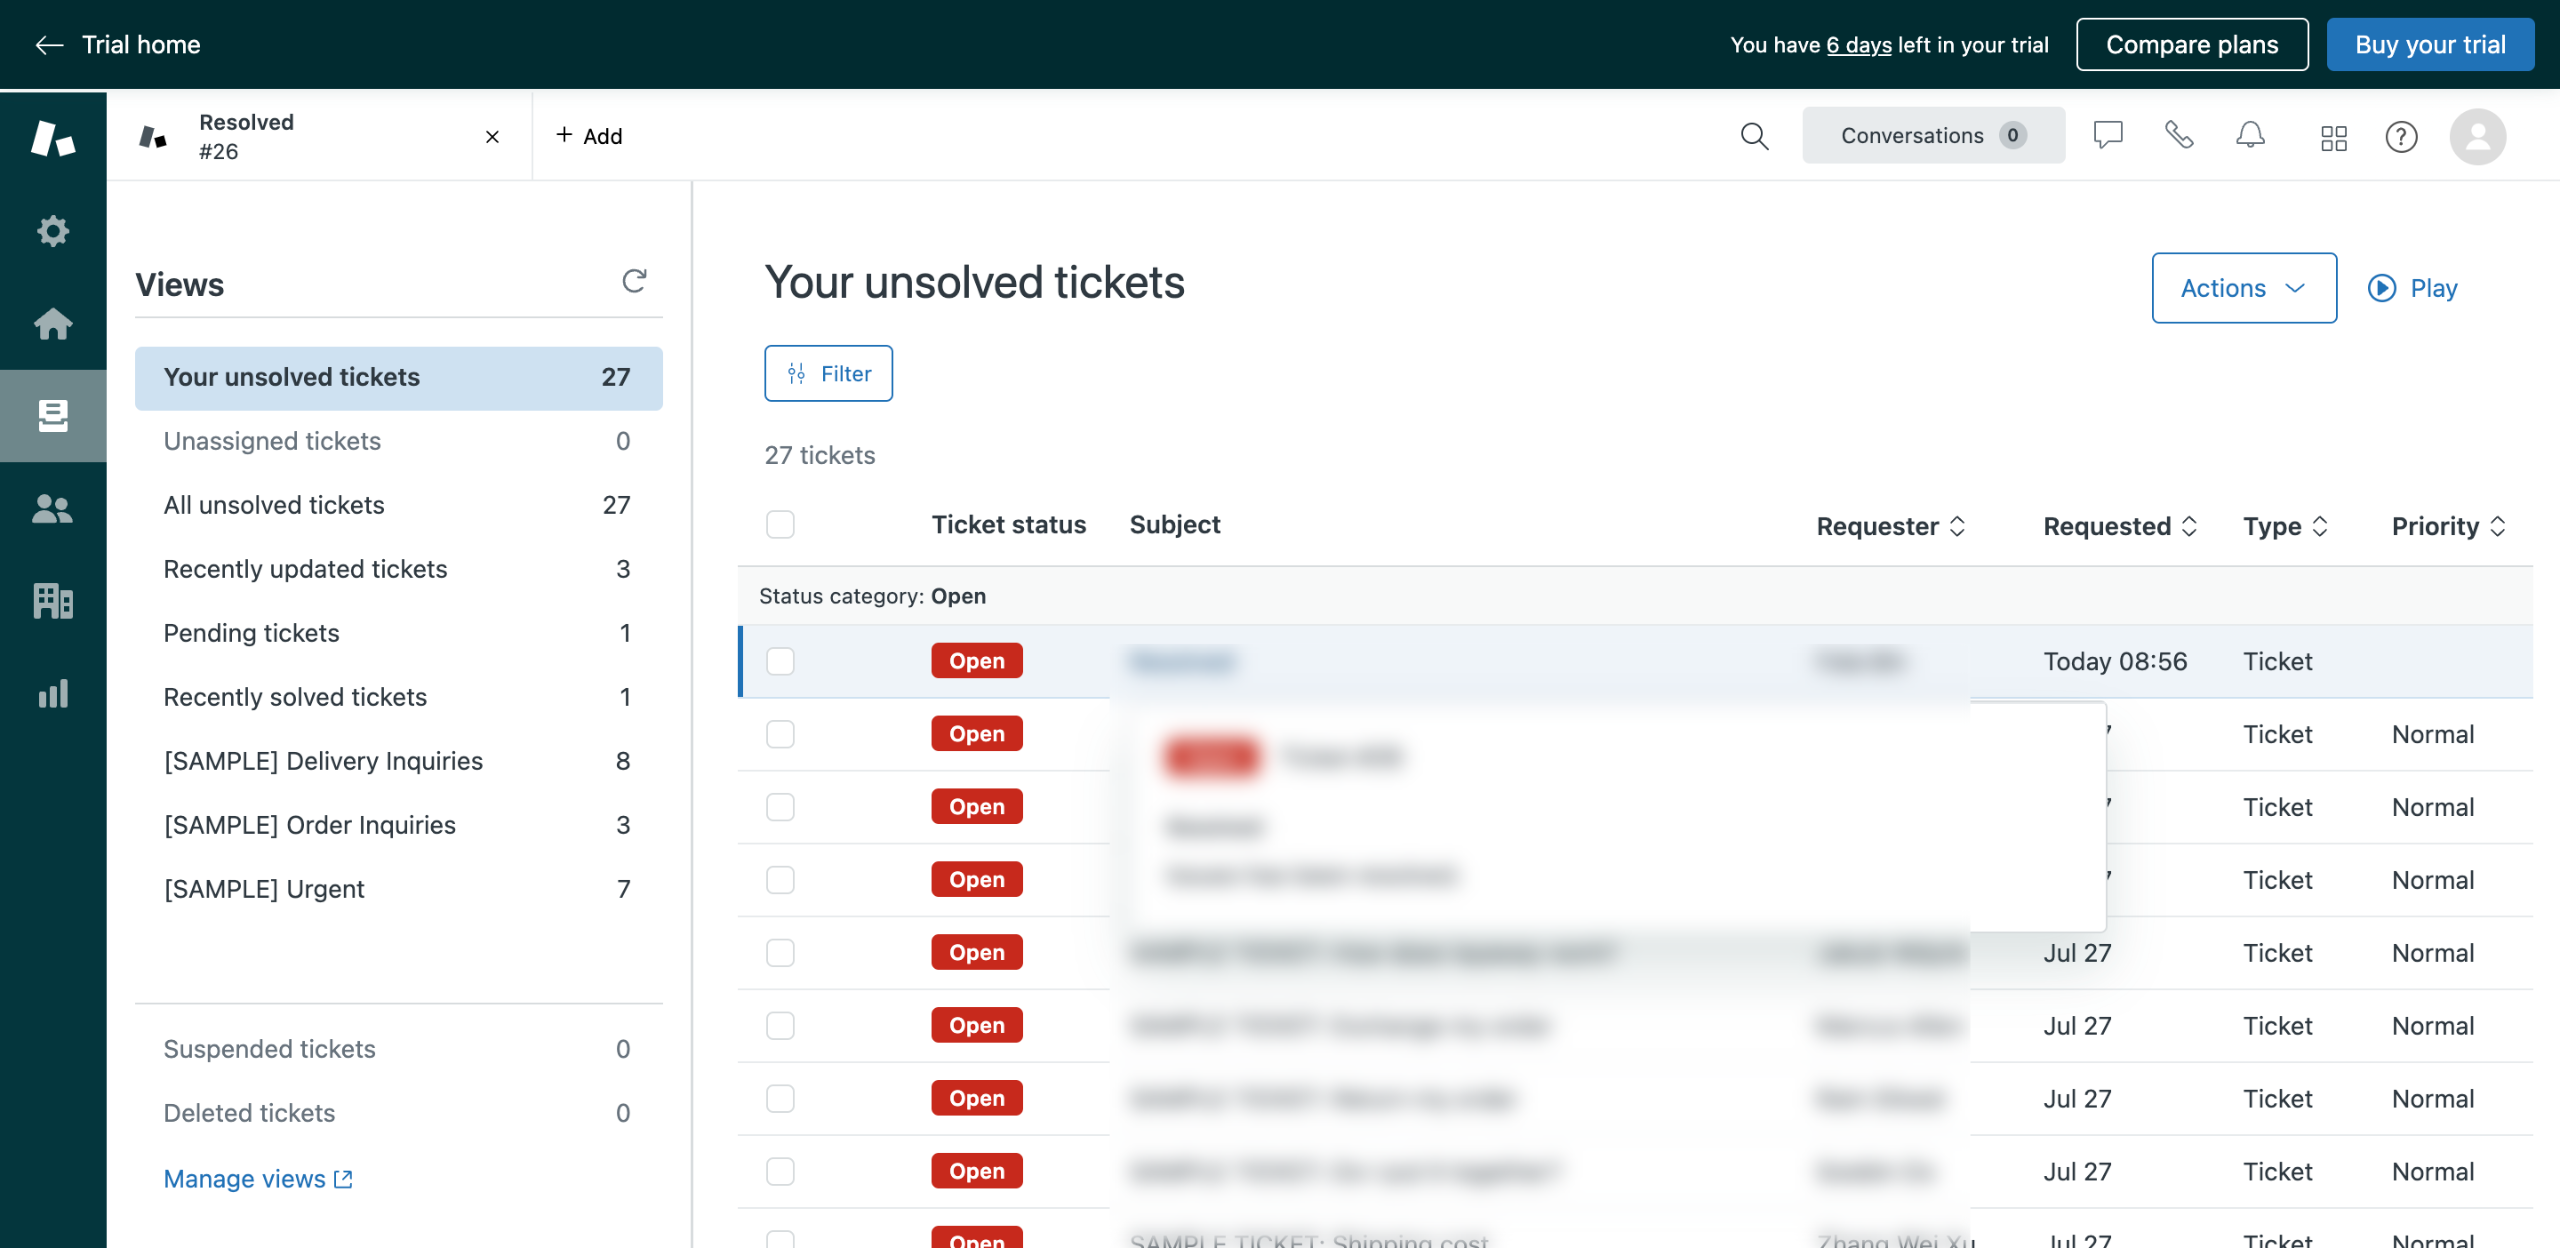
Task: Go to the Home dashboard icon
Action: [53, 323]
